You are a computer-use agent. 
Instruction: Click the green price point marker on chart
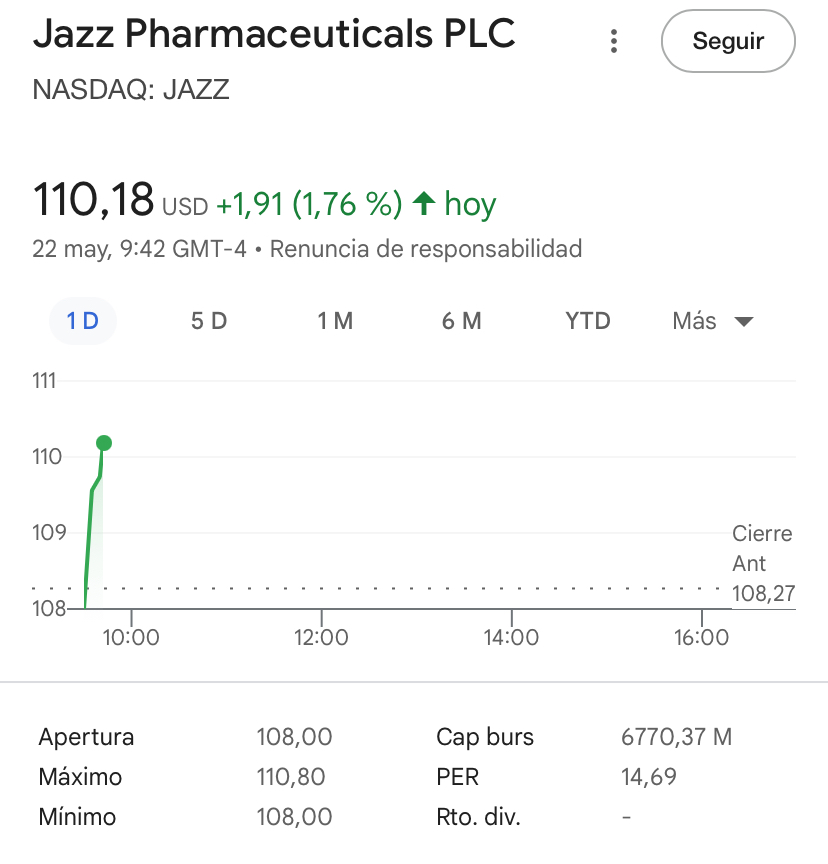point(104,442)
